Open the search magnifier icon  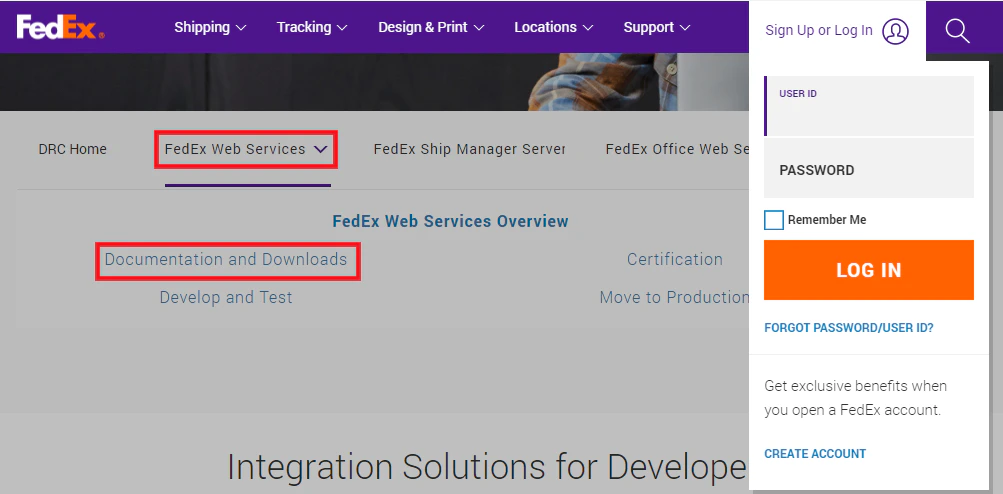958,30
